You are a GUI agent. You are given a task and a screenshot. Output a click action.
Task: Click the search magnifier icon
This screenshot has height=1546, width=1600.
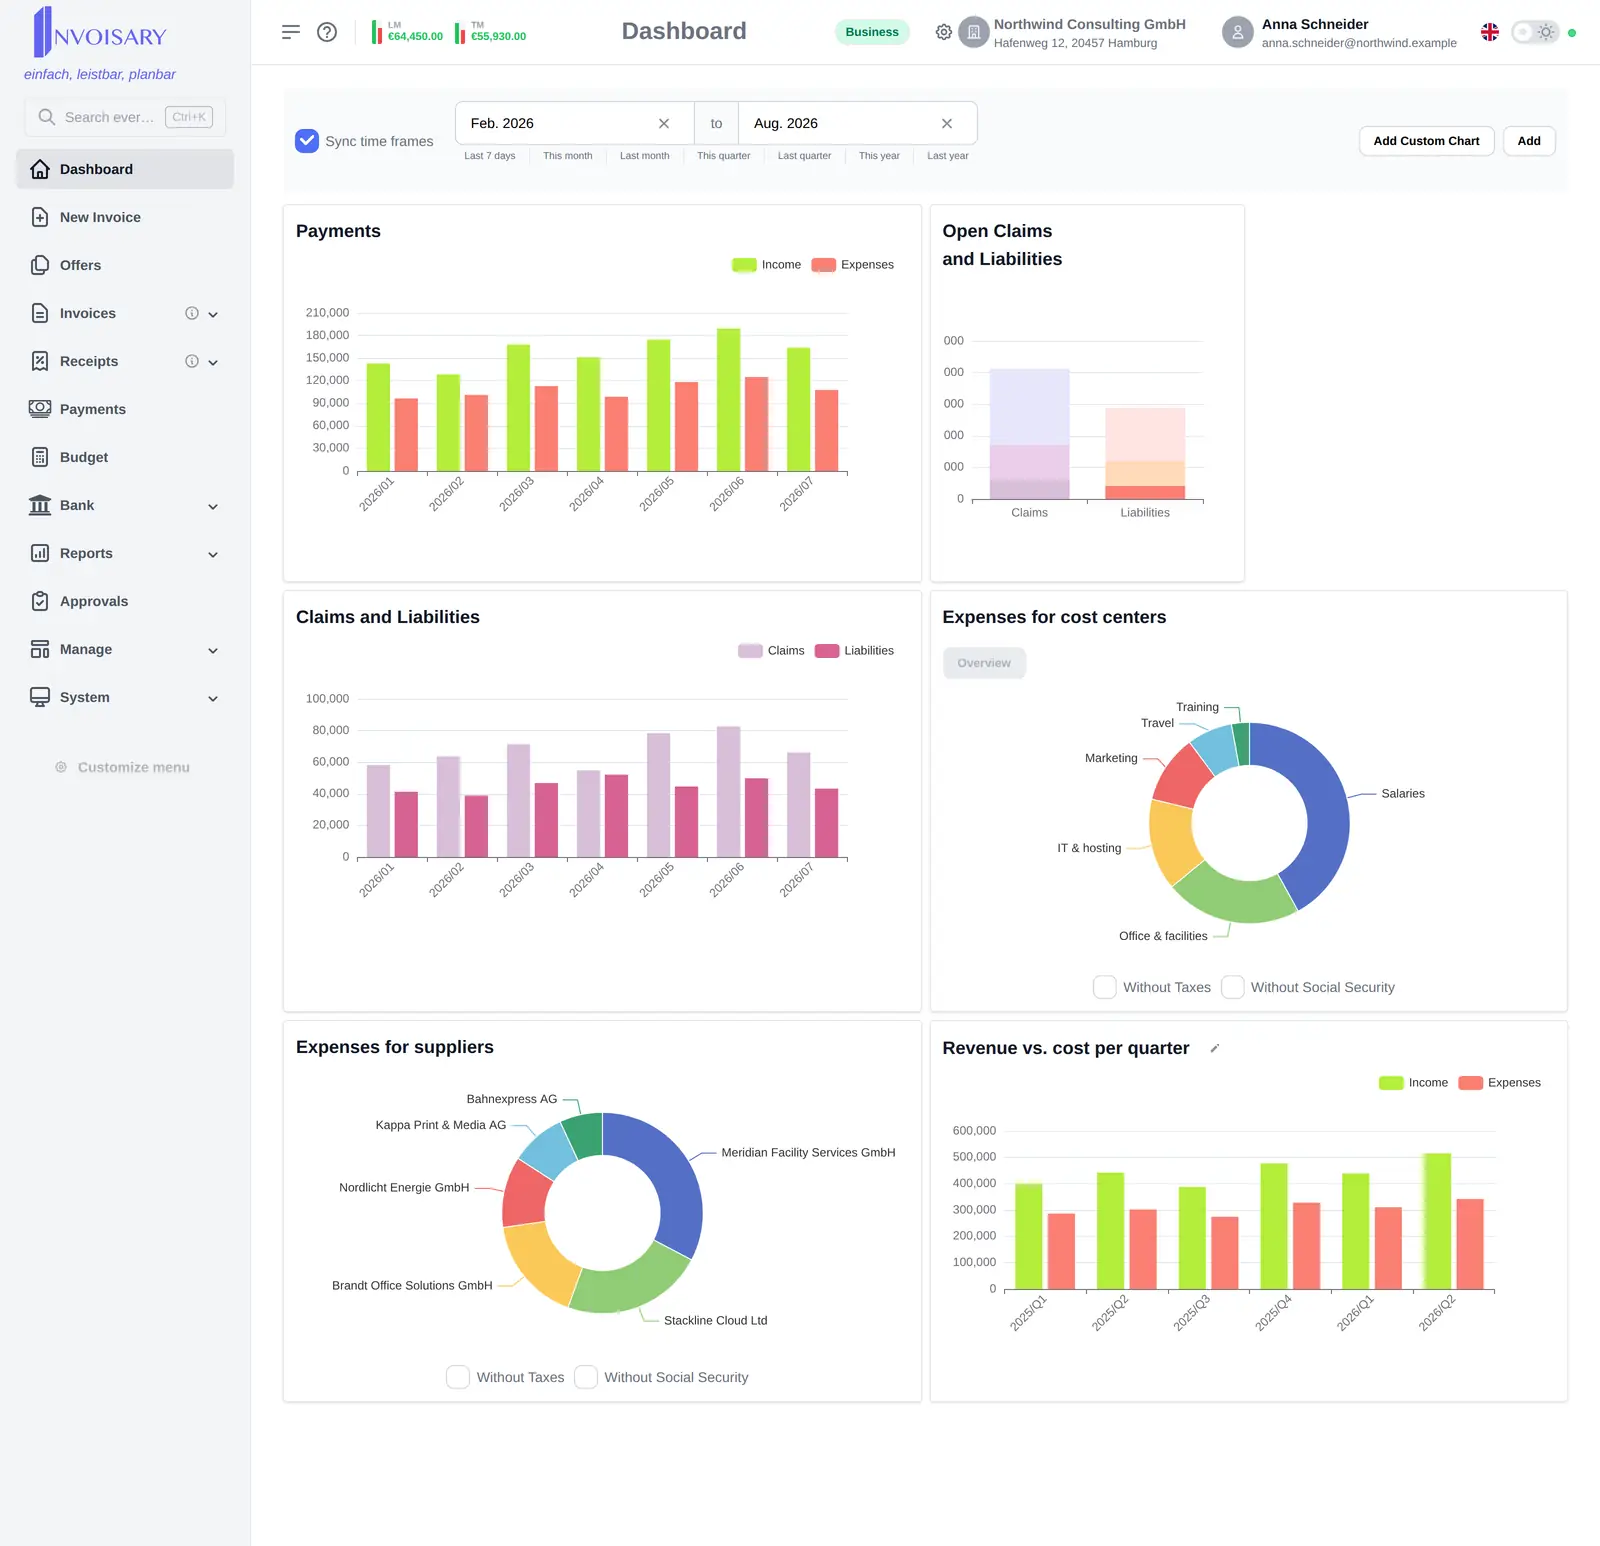click(x=46, y=117)
